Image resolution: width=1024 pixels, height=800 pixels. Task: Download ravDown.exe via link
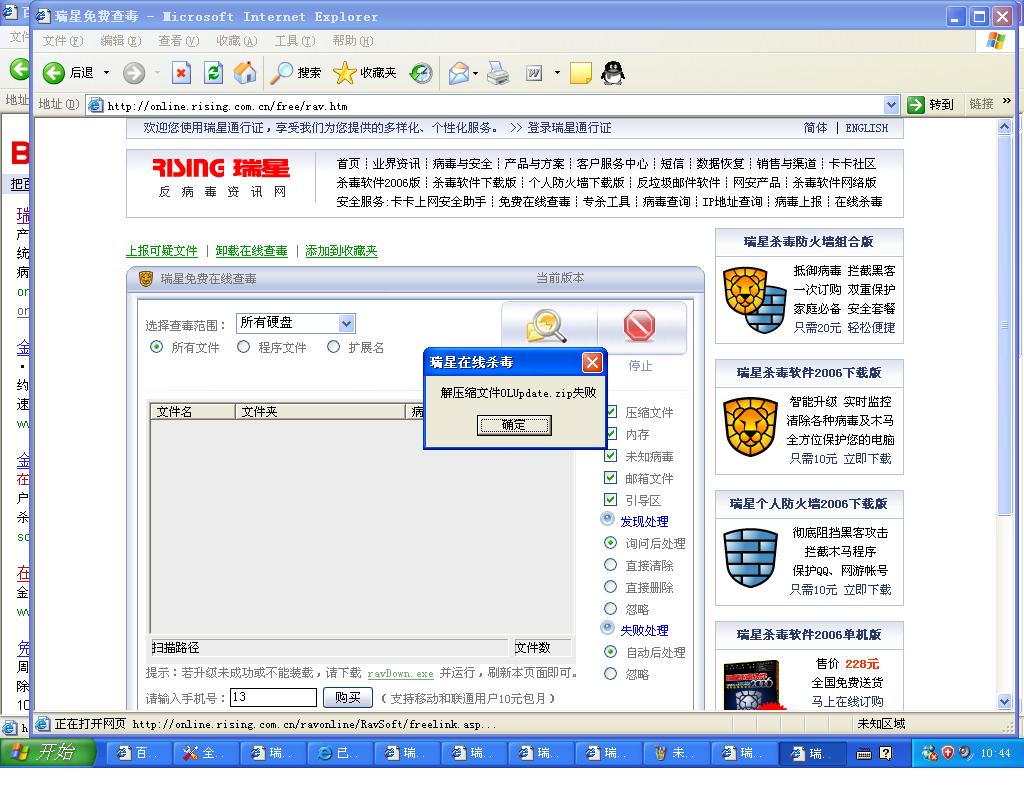400,673
